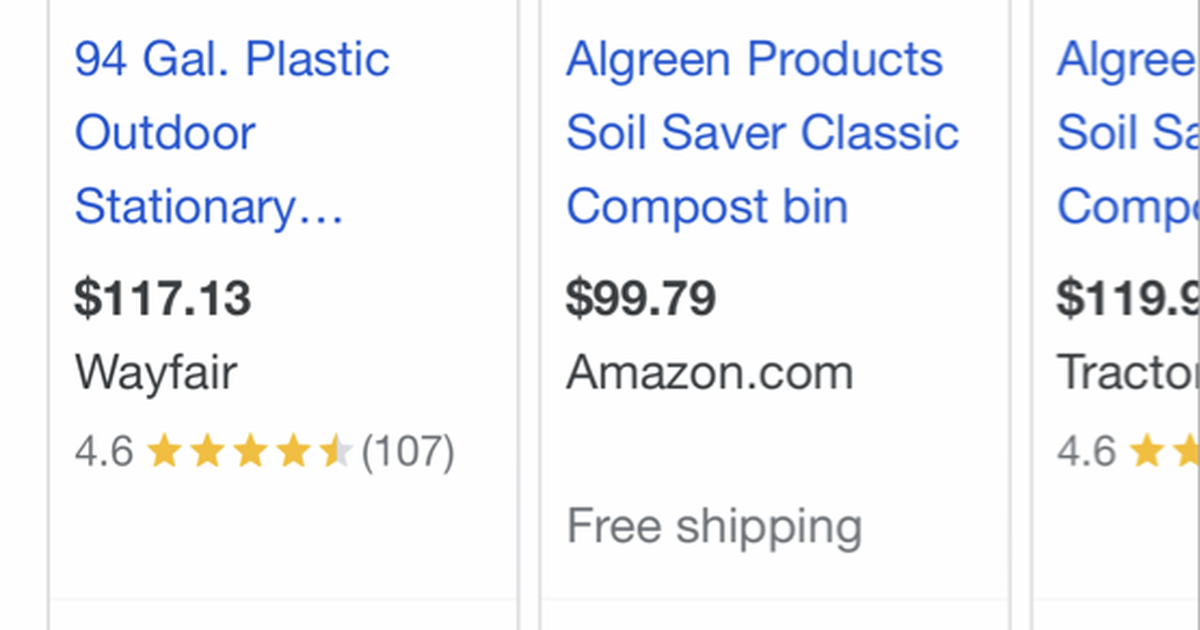Click the Tractor Supply retailer name
Screen dimensions: 1200x630
click(1128, 371)
